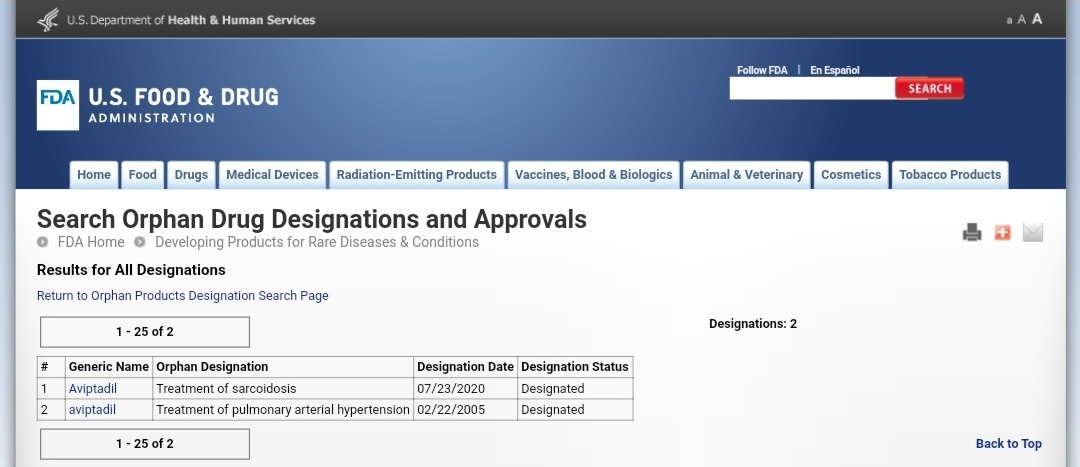Open the Food navigation tab
This screenshot has width=1080, height=467.
(143, 175)
